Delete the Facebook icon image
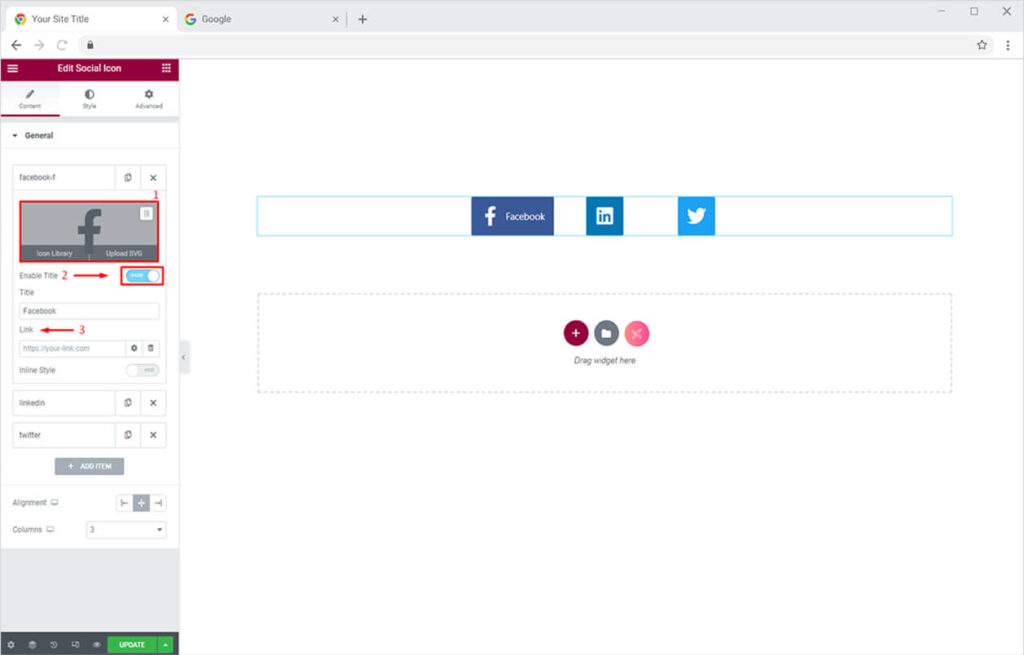The width and height of the screenshot is (1024, 655). tap(146, 213)
